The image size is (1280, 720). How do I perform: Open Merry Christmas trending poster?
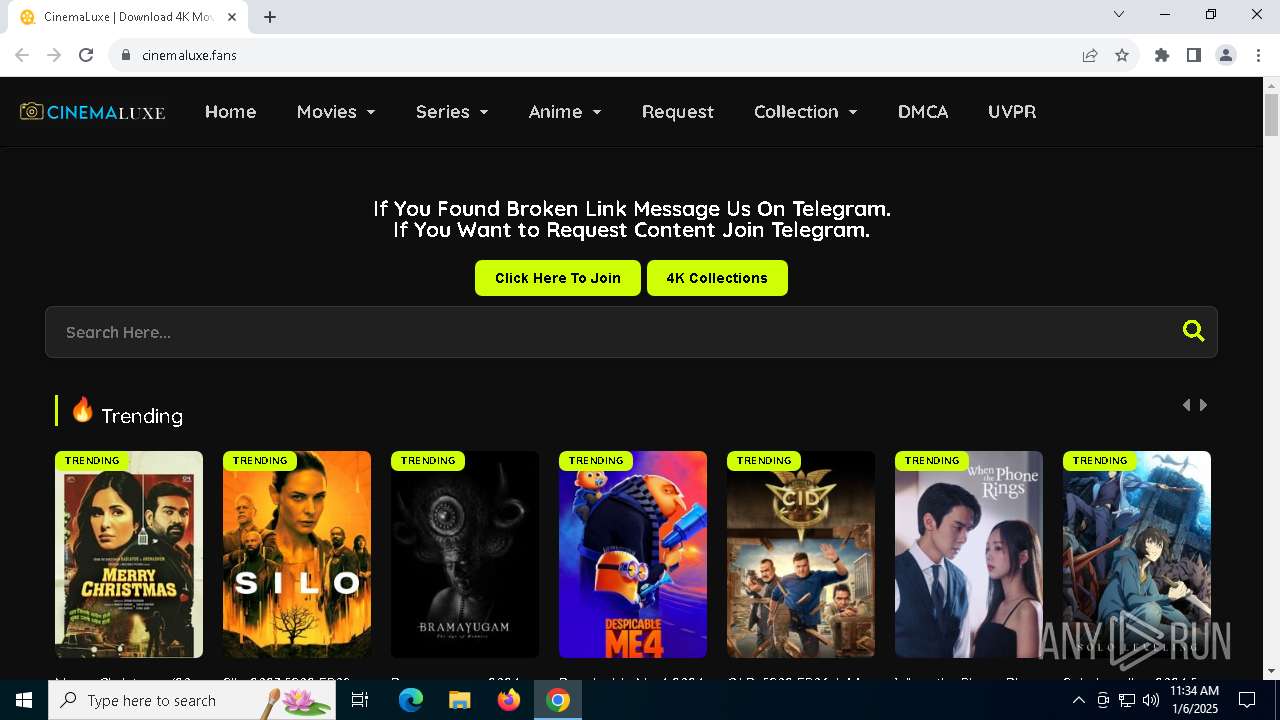(129, 554)
